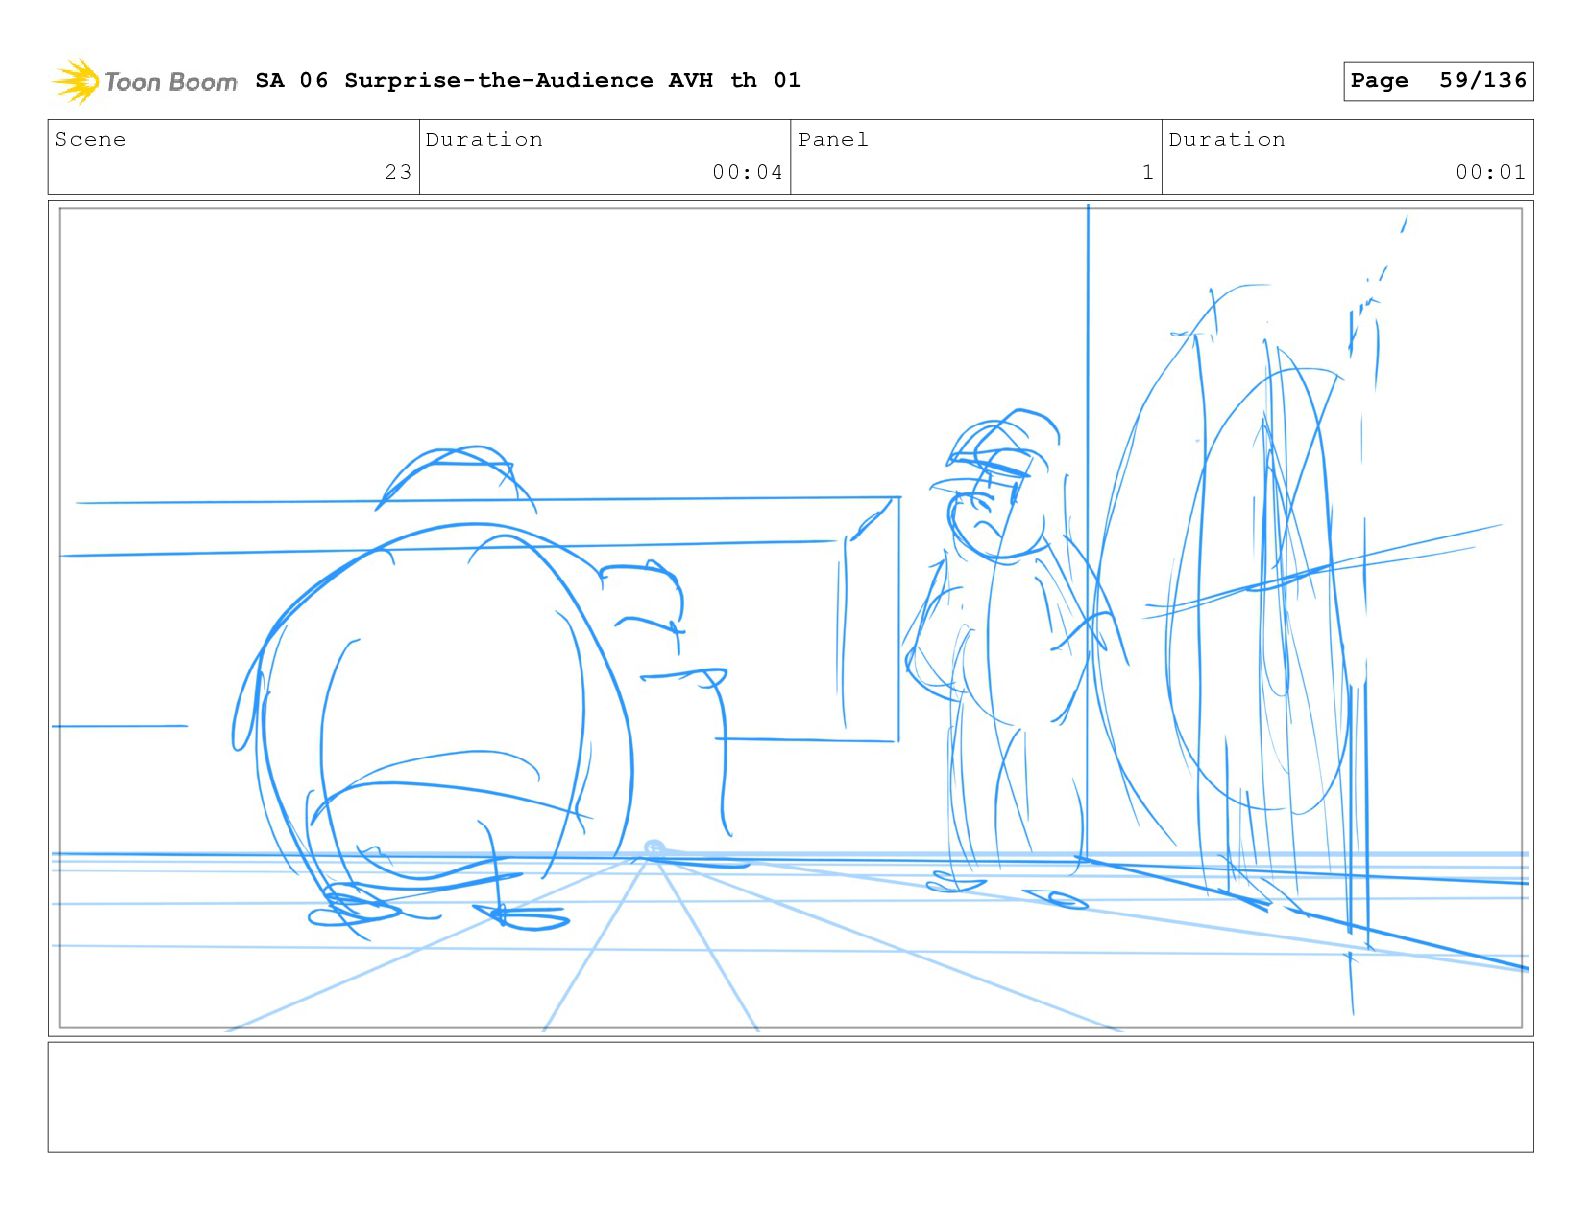Select the scene duration value '00:04'
Screen dimensions: 1584x1224
747,172
